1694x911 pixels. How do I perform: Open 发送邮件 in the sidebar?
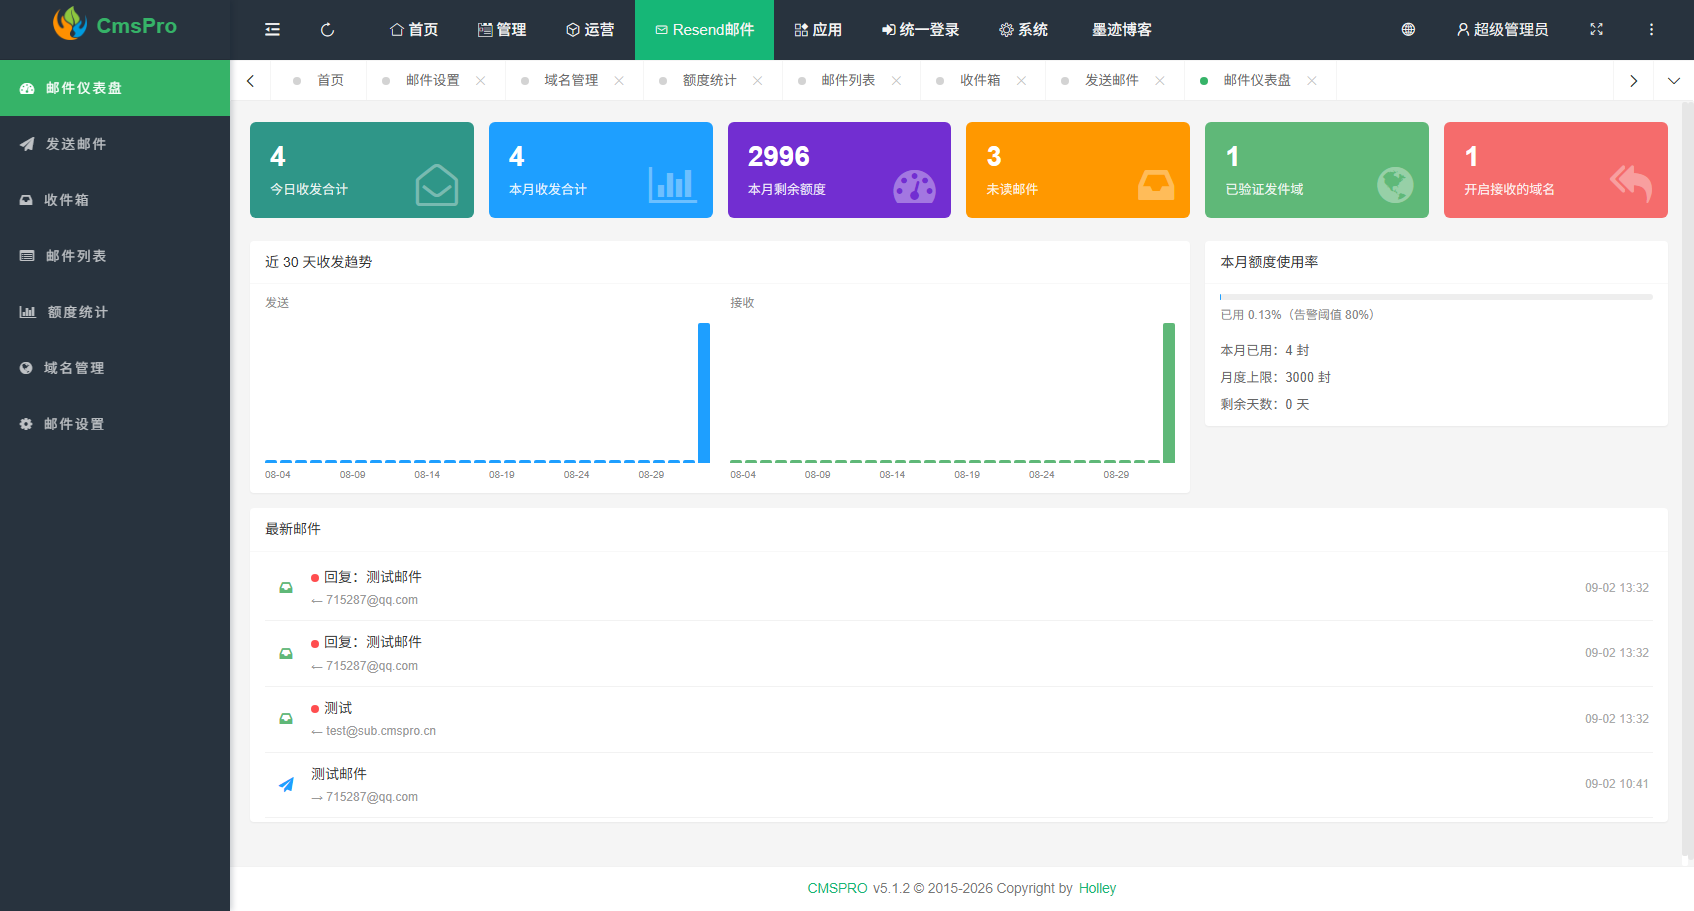click(115, 144)
